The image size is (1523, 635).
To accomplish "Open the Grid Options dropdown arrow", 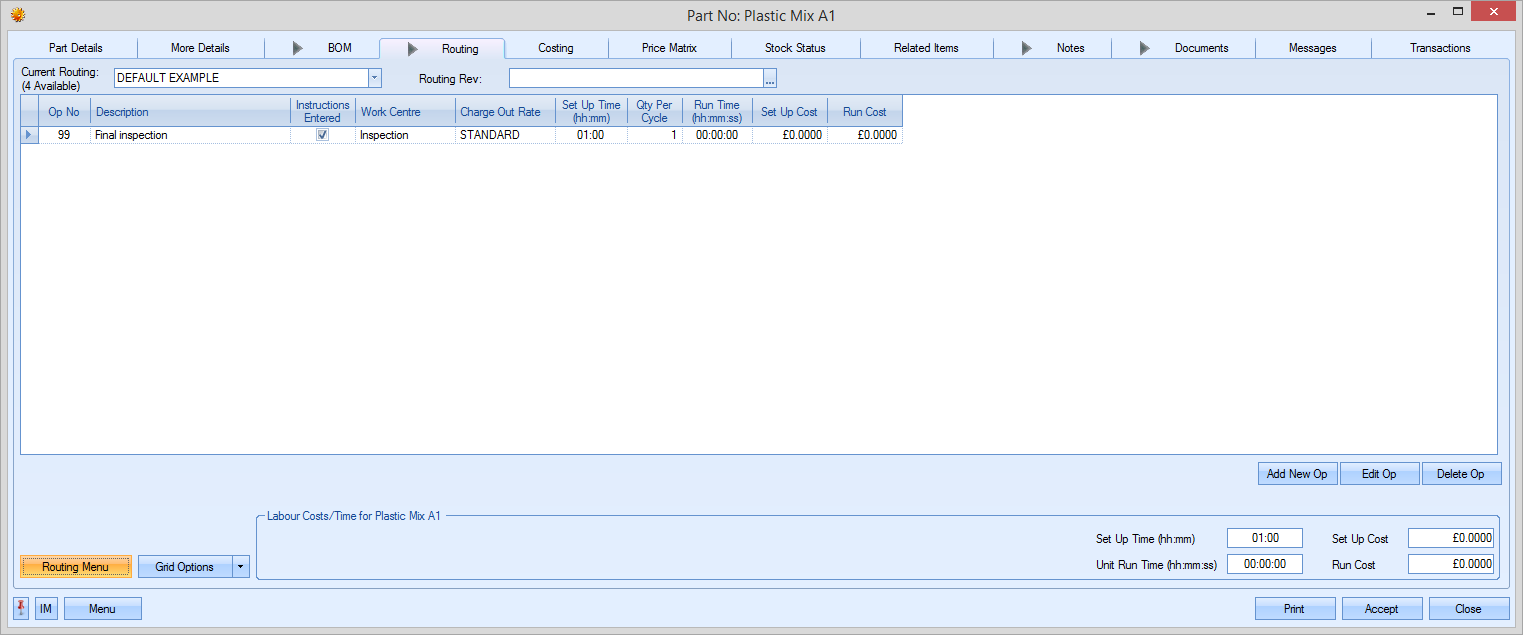I will pyautogui.click(x=240, y=567).
